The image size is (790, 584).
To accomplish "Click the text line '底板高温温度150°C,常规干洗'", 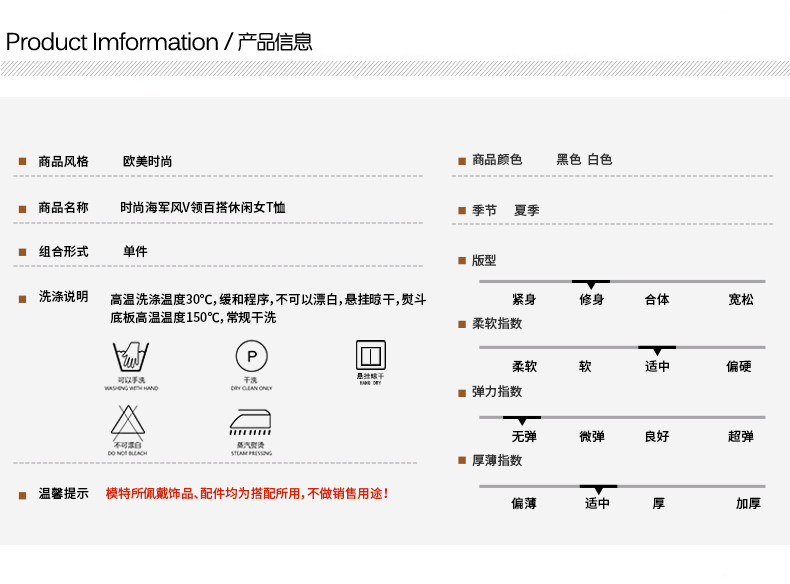I will click(x=193, y=318).
